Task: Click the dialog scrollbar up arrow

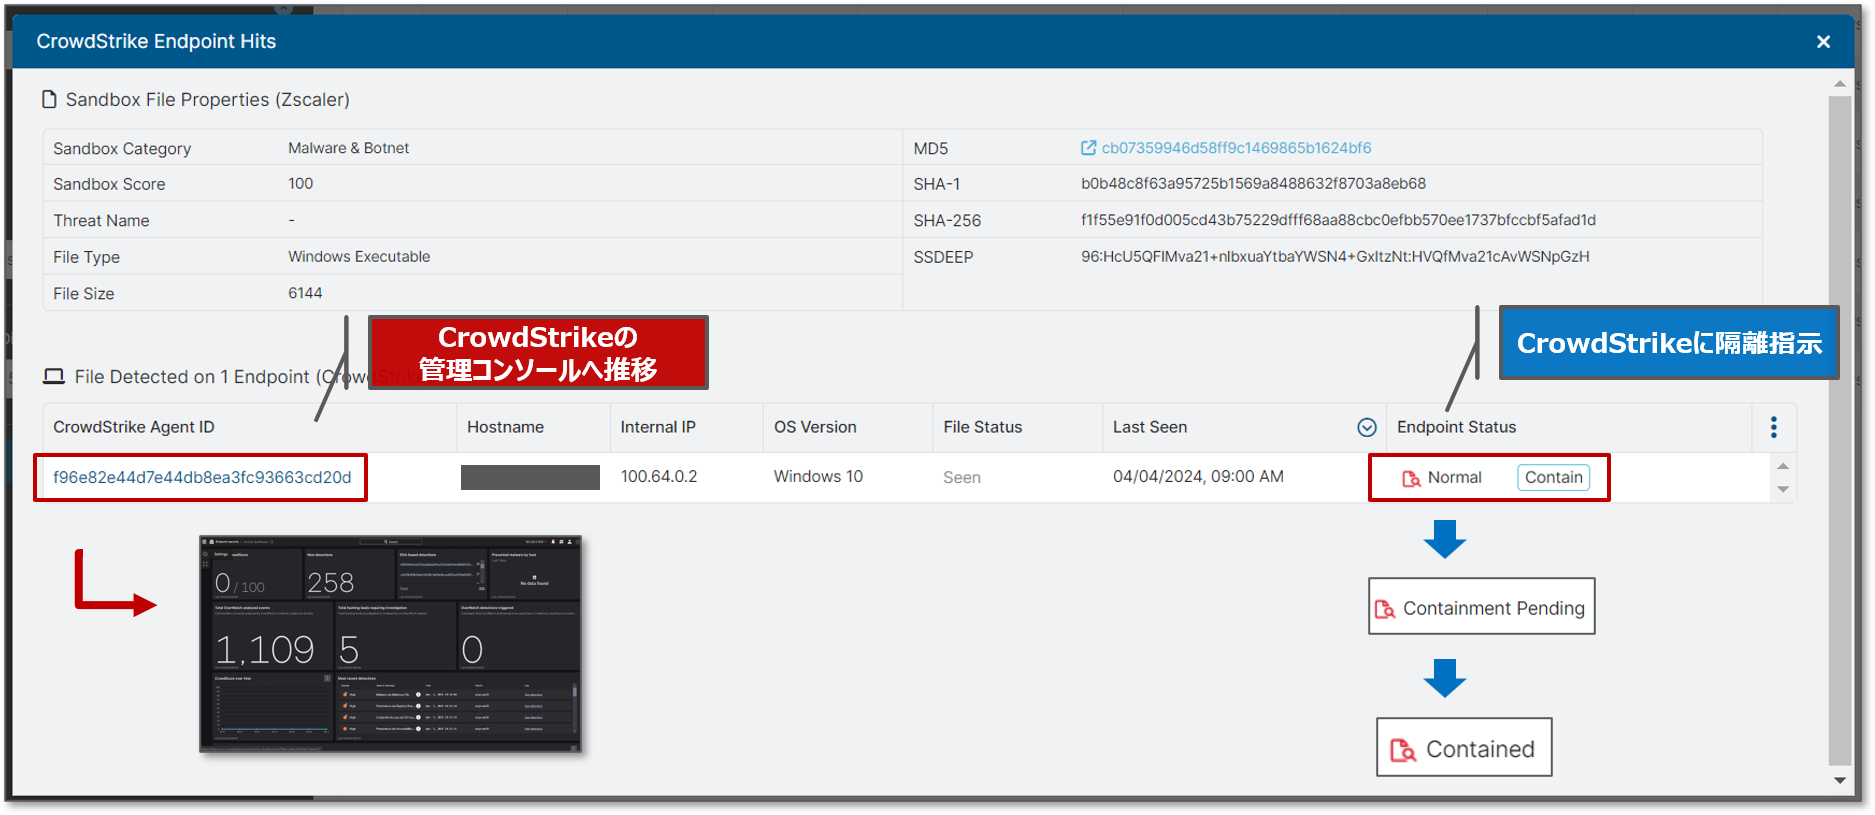Action: [x=1840, y=83]
